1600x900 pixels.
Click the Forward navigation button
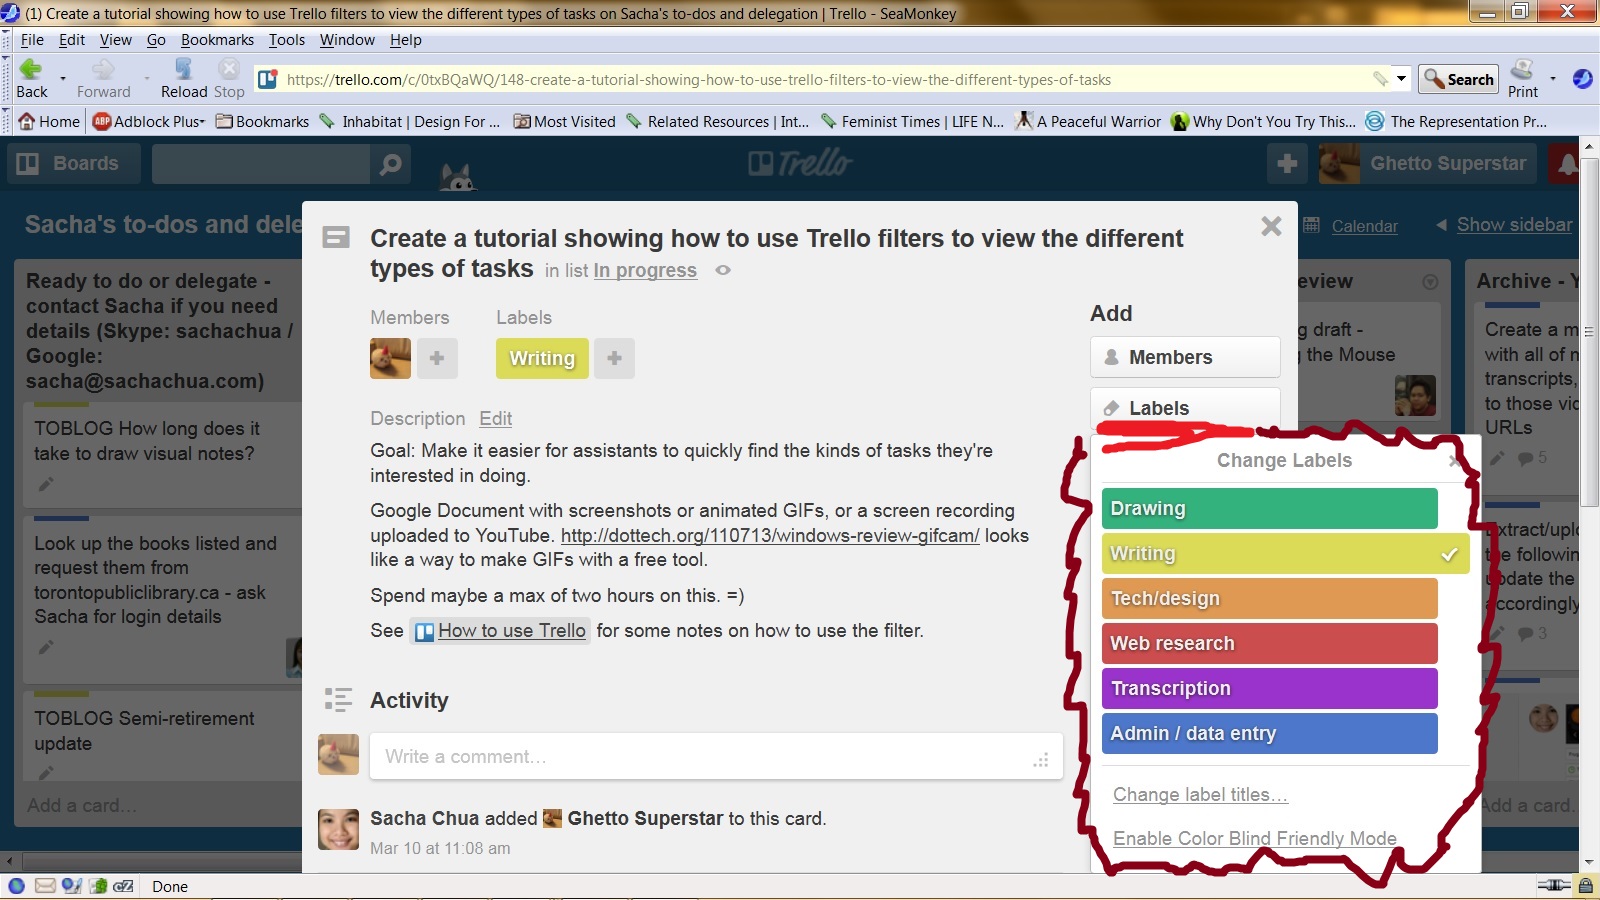click(x=103, y=78)
